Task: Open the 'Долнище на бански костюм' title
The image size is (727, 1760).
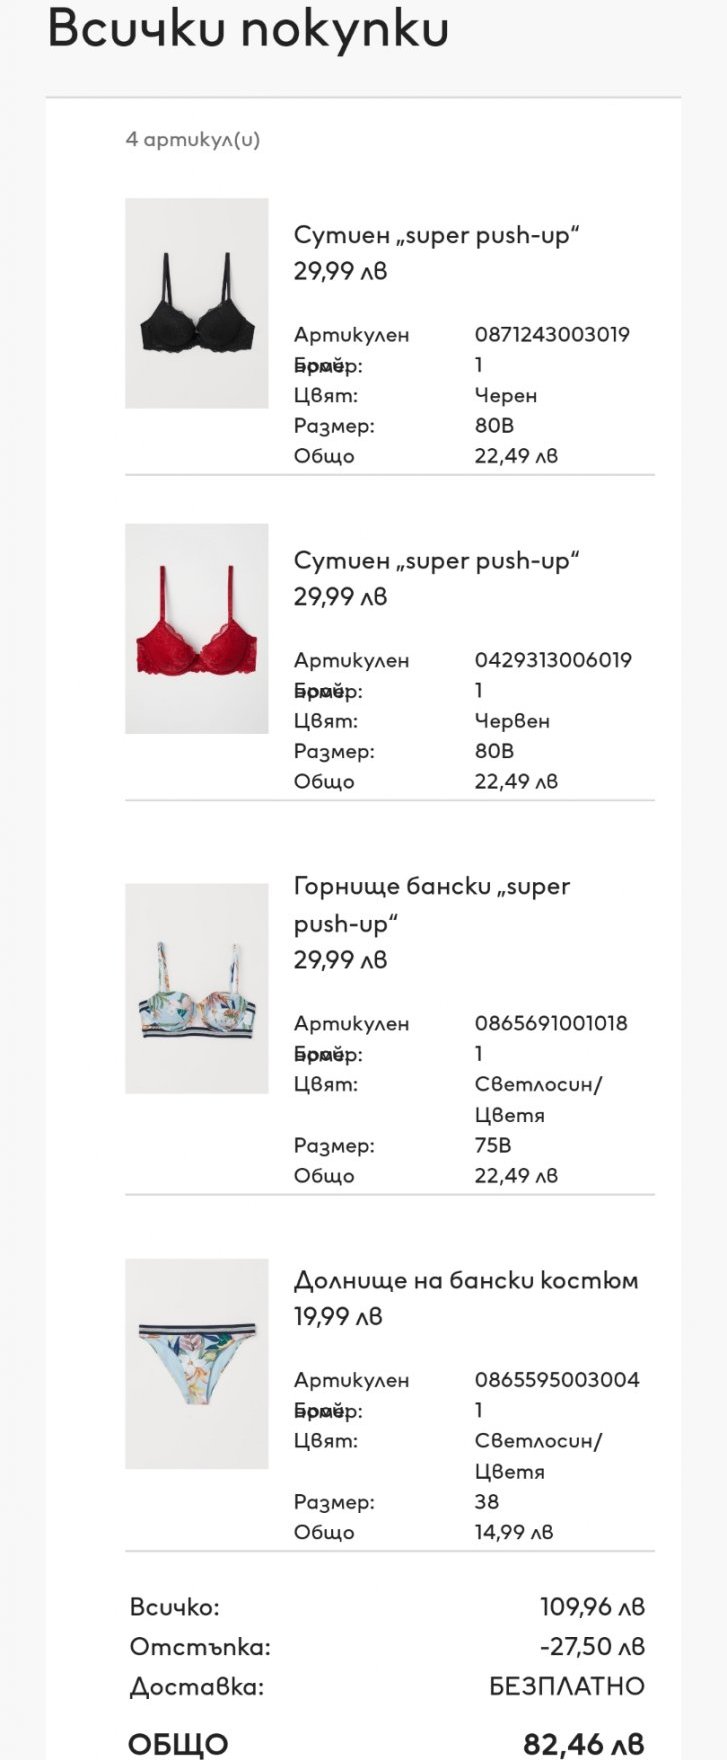Action: click(466, 1280)
